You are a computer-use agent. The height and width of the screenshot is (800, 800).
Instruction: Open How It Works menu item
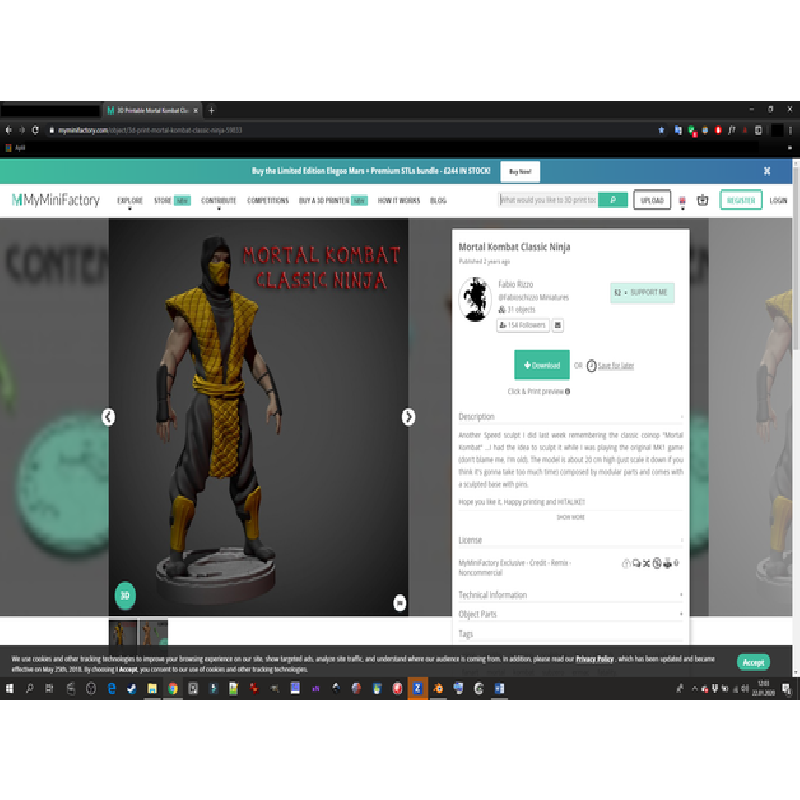pos(398,201)
